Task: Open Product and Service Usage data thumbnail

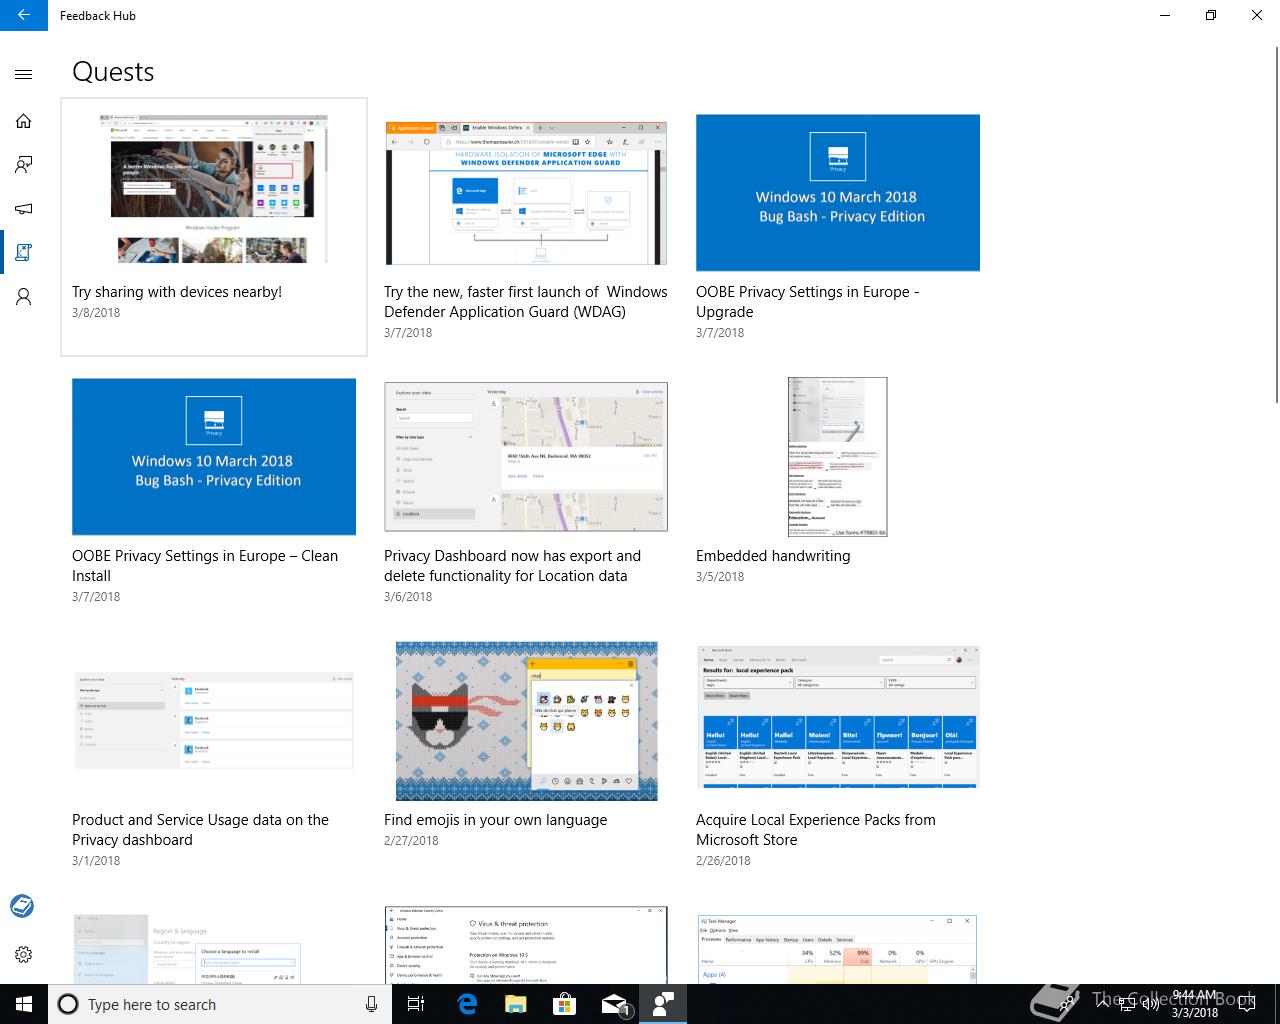Action: pyautogui.click(x=214, y=720)
